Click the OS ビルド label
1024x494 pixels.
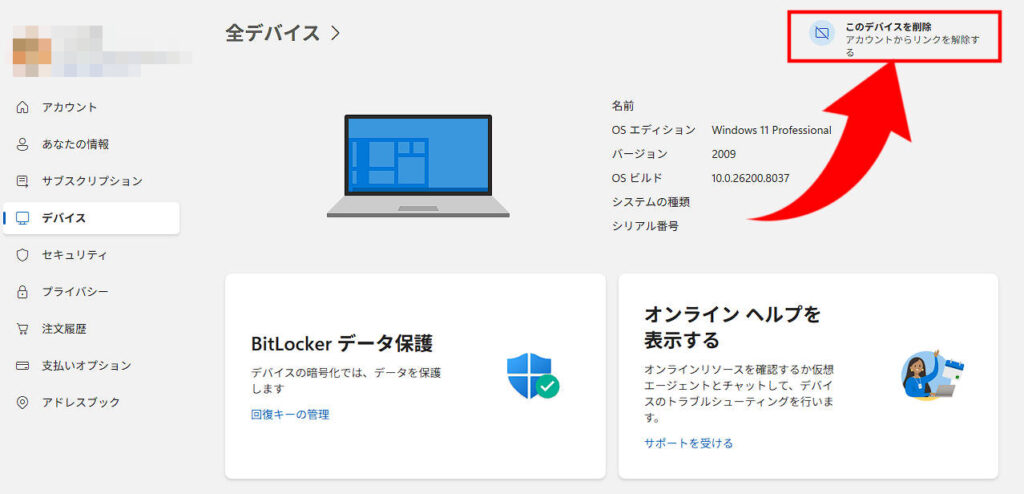(x=636, y=178)
